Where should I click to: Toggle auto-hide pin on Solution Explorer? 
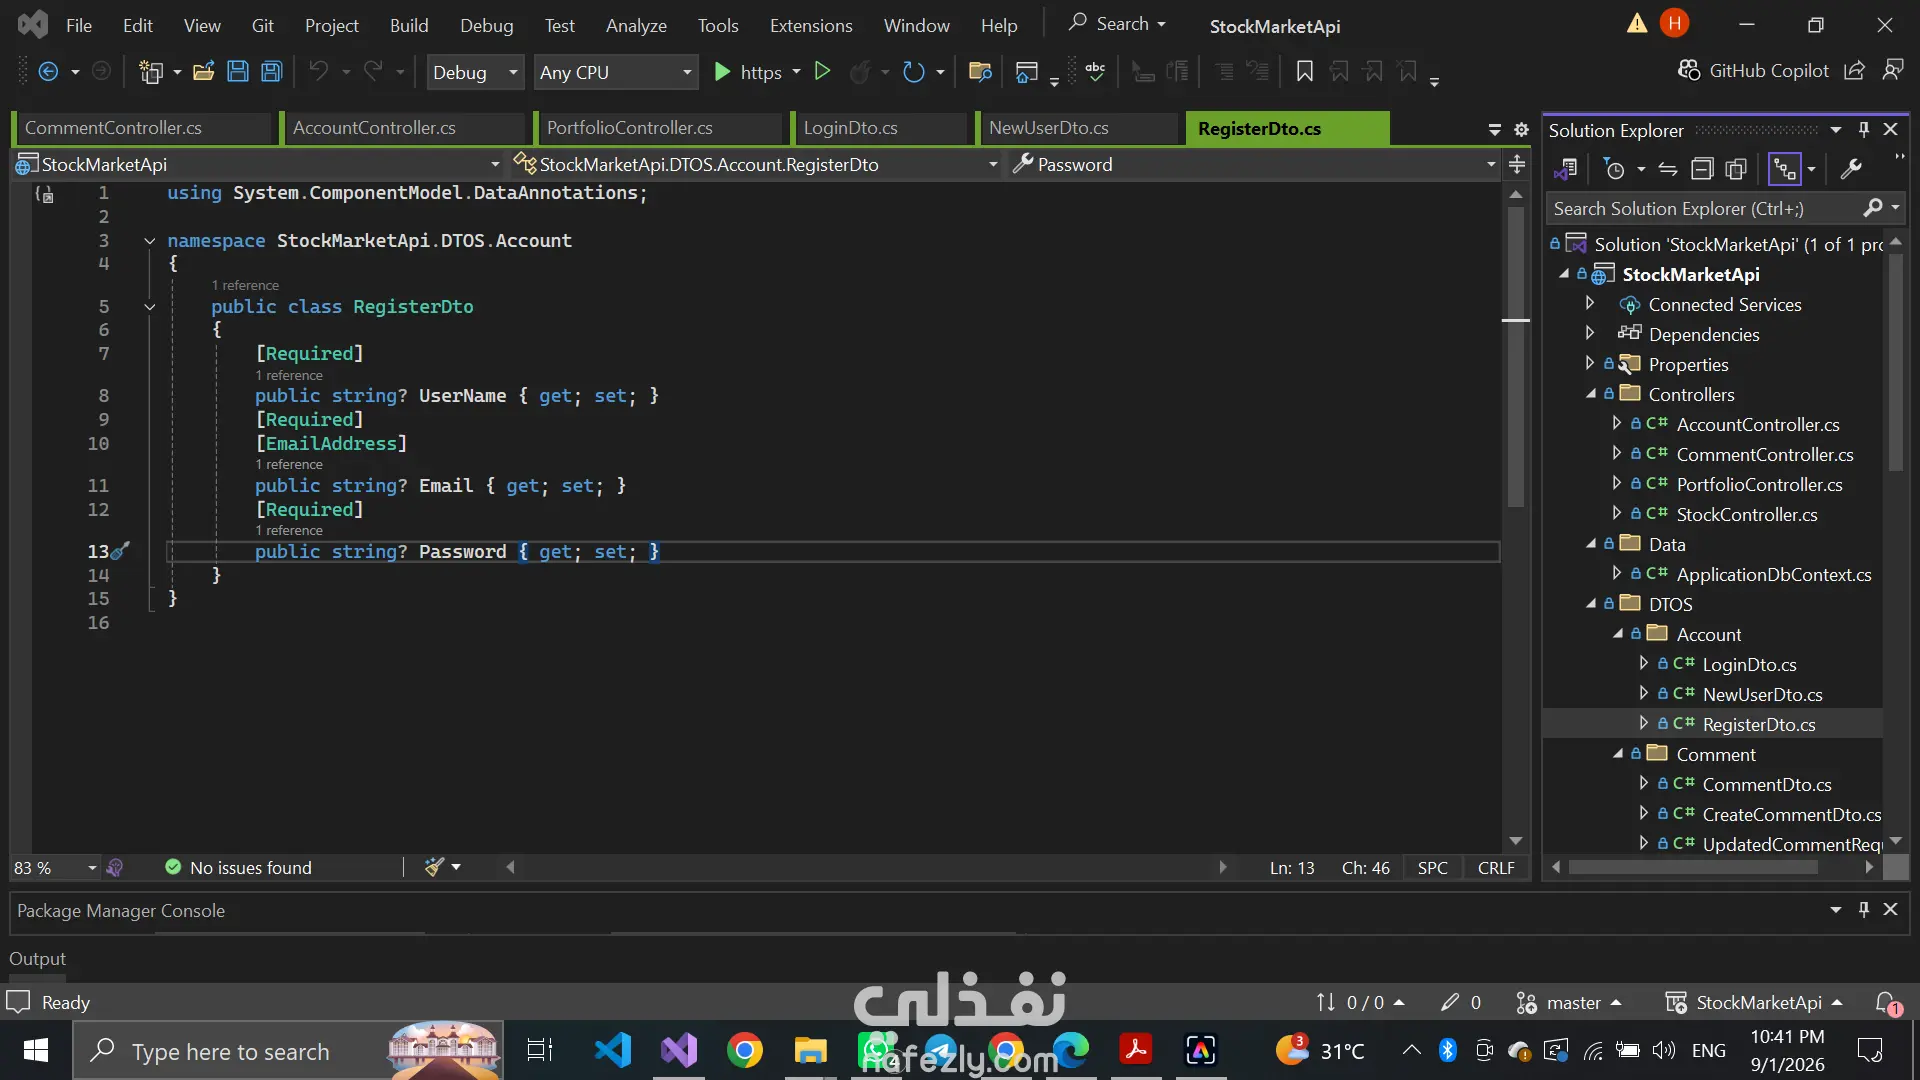(1864, 130)
